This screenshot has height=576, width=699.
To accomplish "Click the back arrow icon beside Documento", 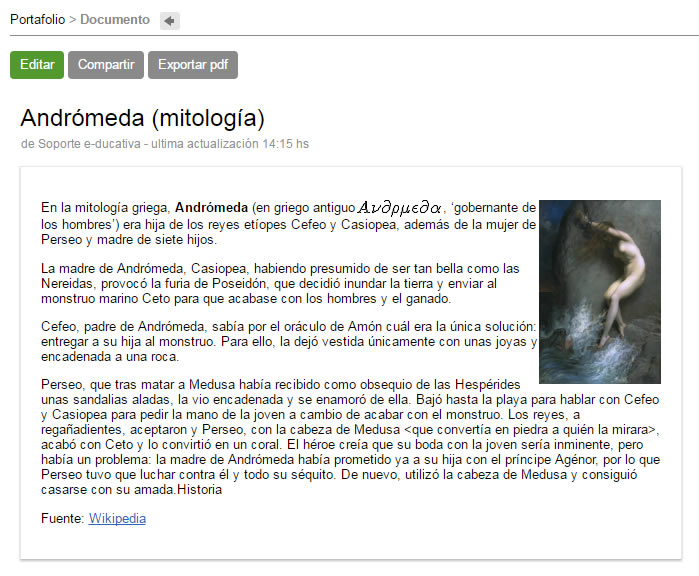I will pos(169,21).
